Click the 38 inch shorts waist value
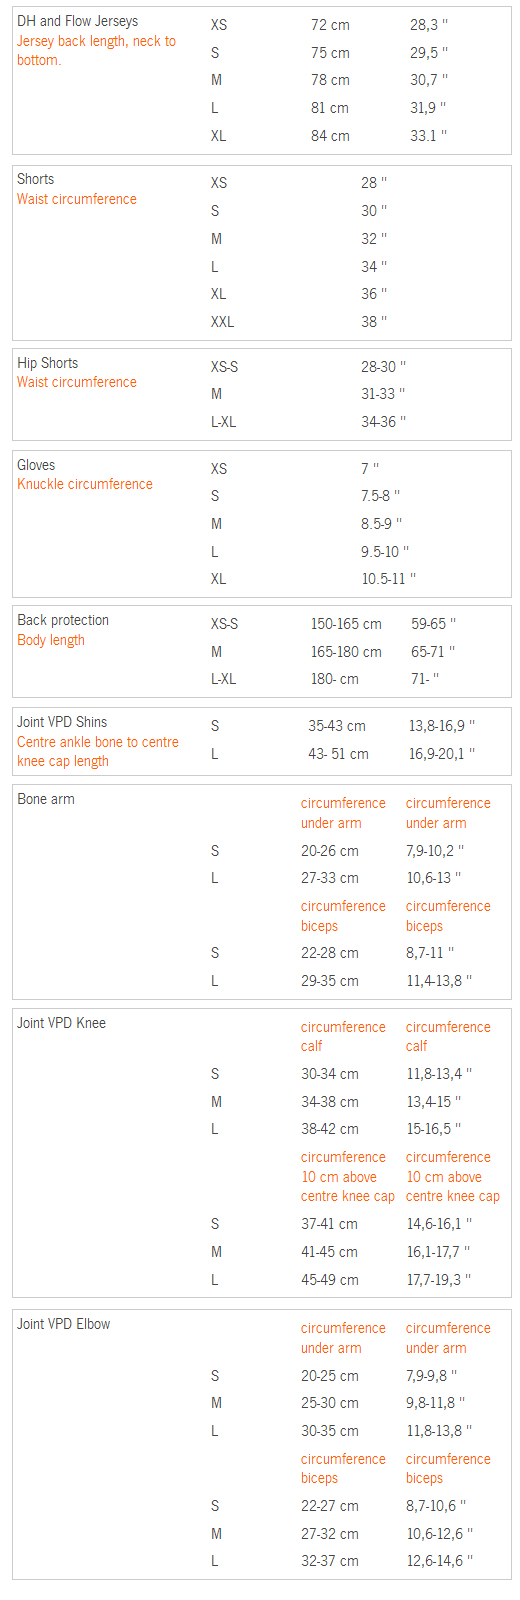 [x=374, y=322]
